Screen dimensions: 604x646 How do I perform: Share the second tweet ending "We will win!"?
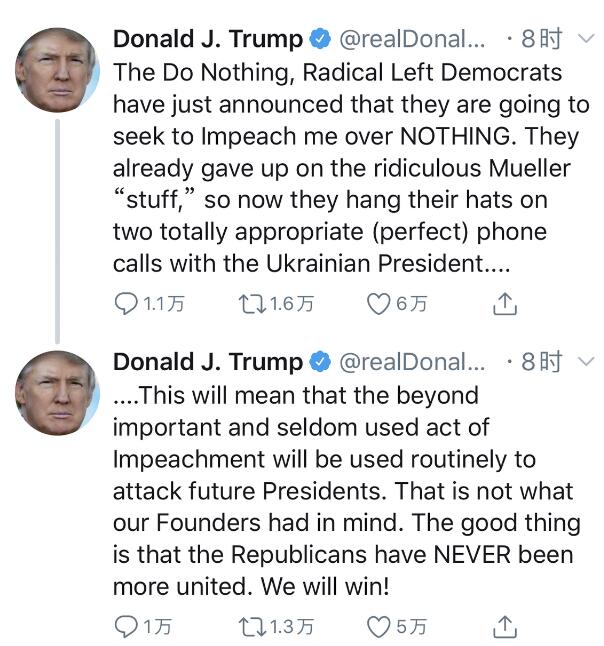(507, 627)
